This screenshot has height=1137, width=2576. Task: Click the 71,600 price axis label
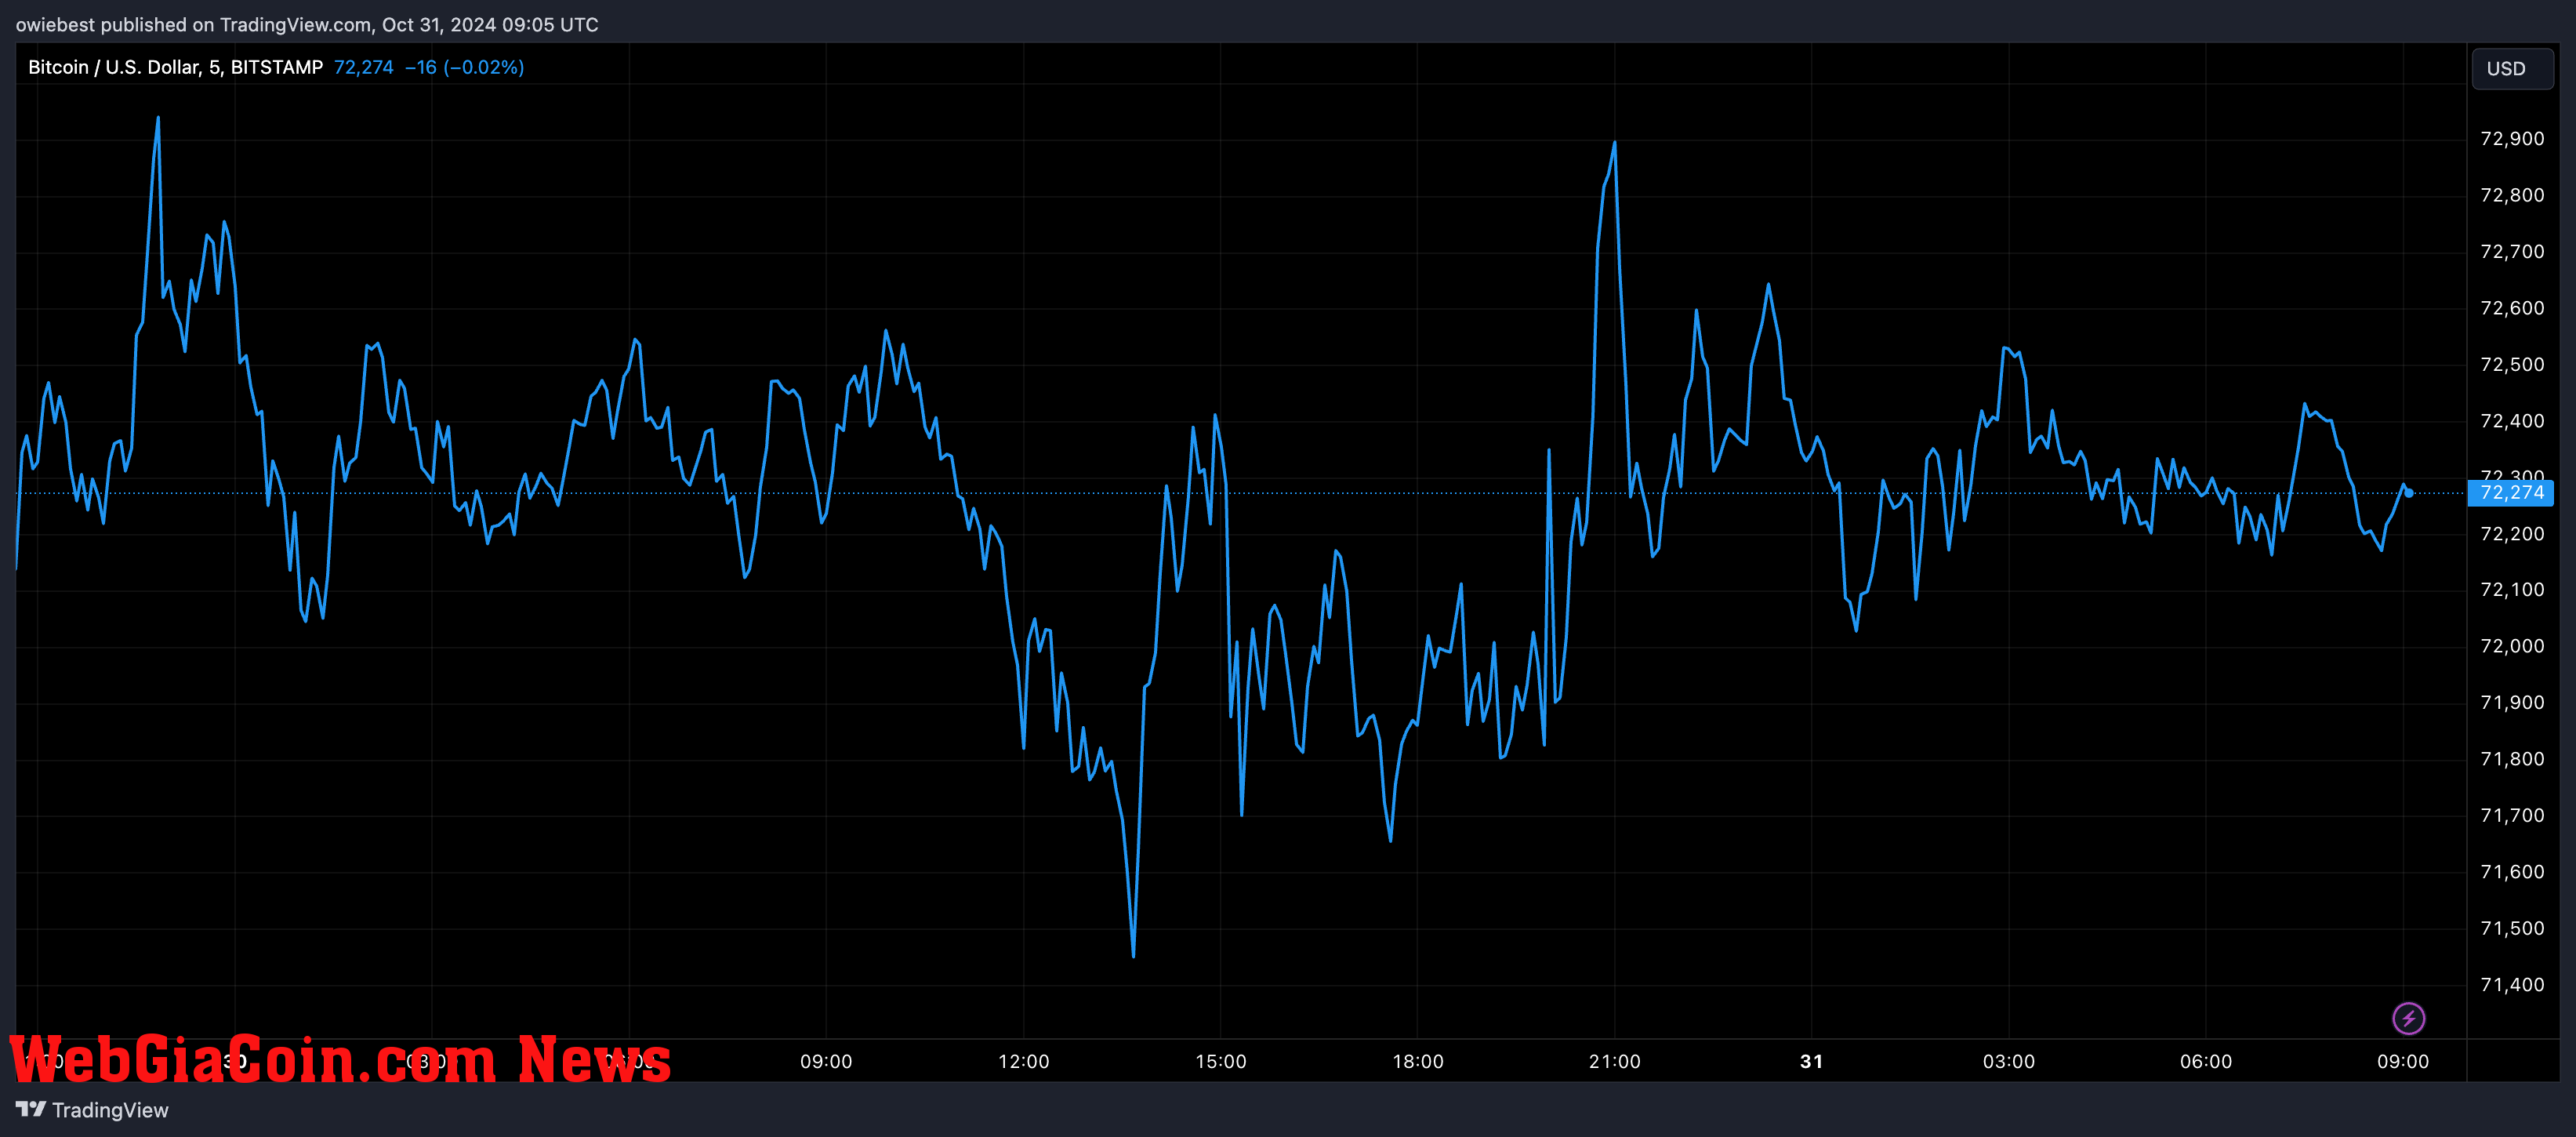coord(2512,872)
